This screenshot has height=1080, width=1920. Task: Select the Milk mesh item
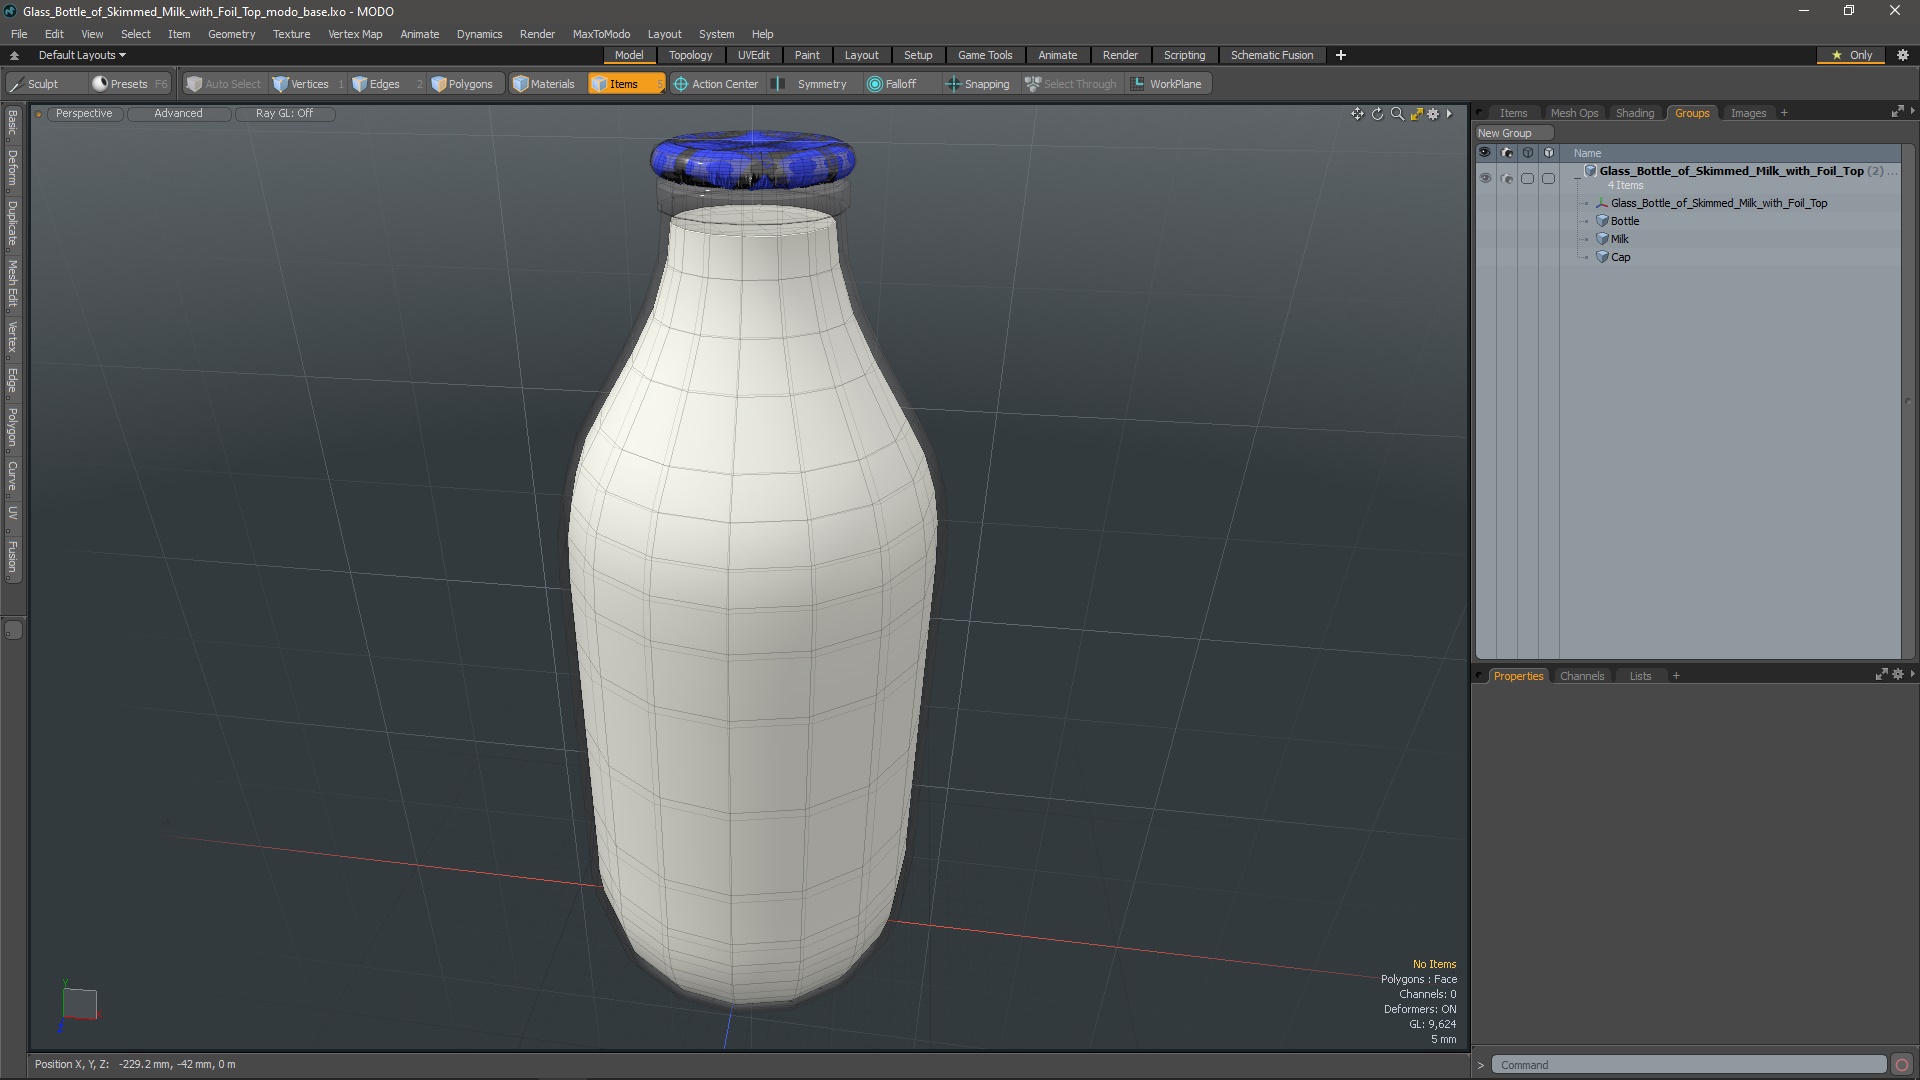point(1620,239)
